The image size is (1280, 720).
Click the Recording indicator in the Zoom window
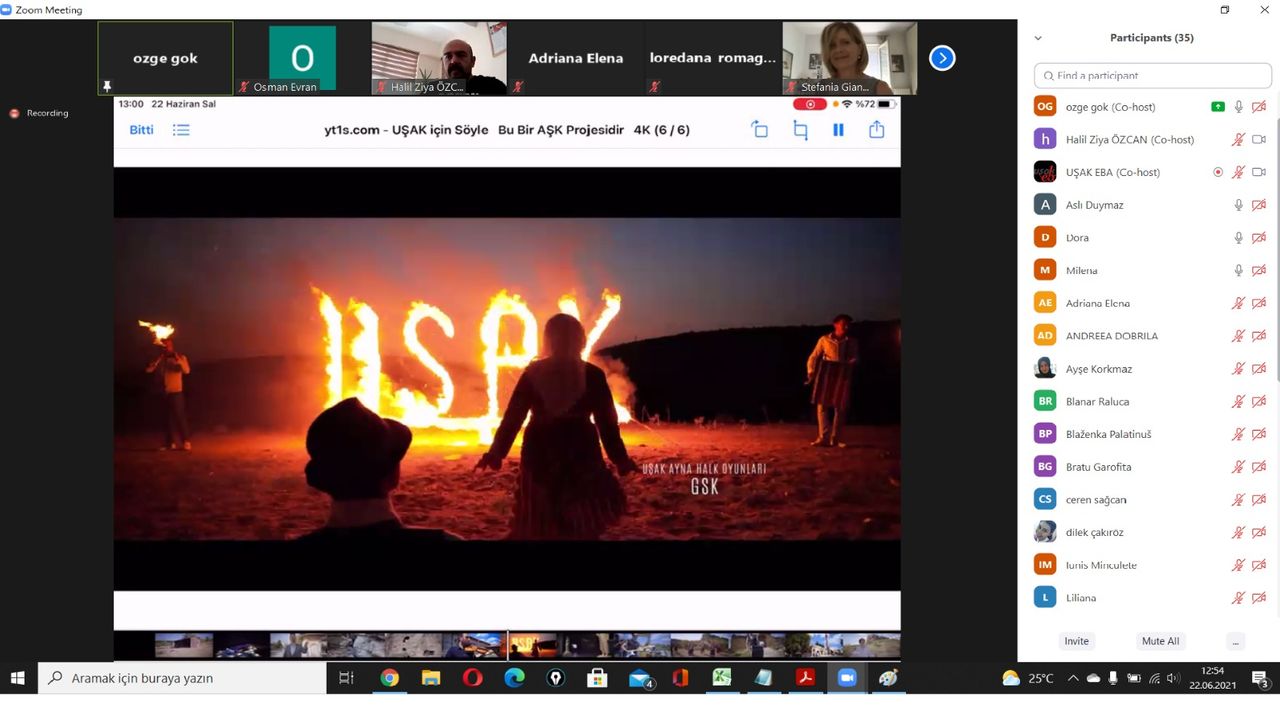click(x=39, y=113)
